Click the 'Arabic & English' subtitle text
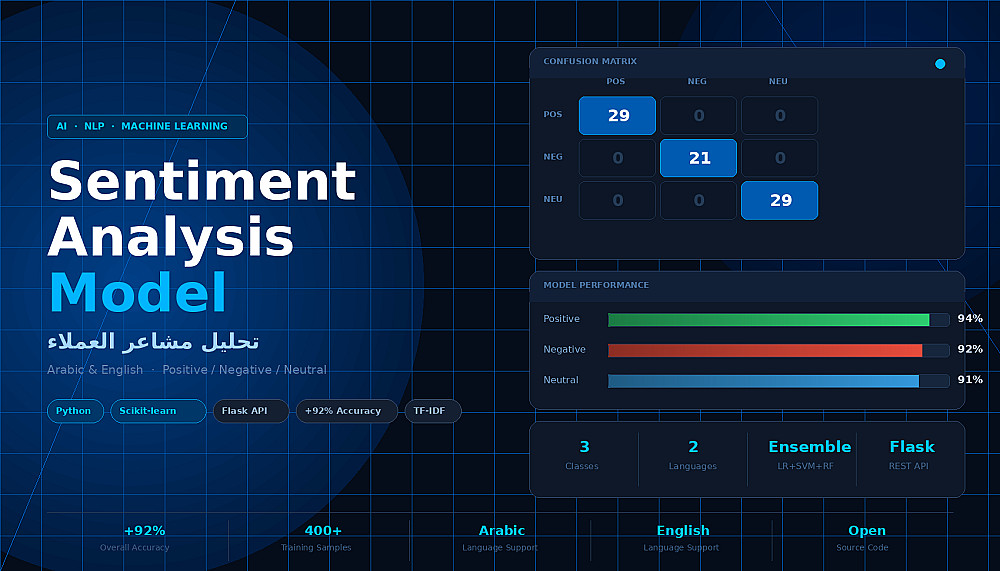Viewport: 1000px width, 571px height. pos(95,370)
